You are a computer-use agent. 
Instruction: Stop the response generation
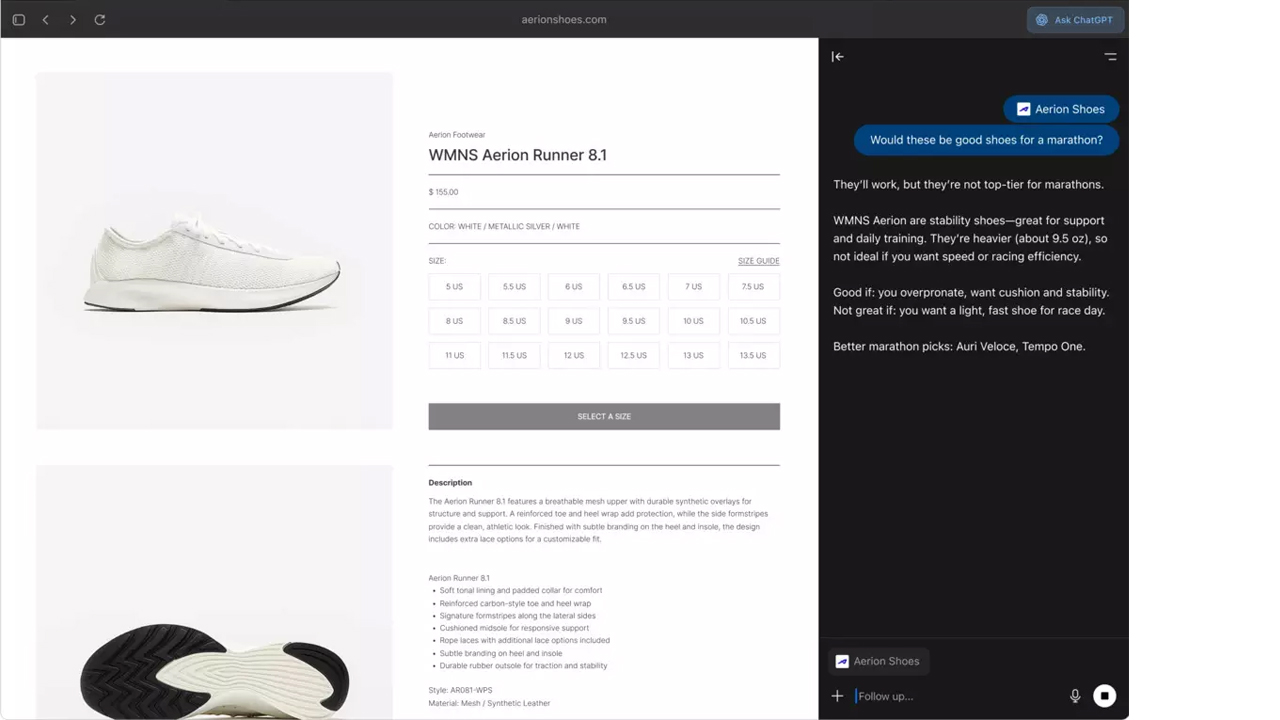(1104, 696)
